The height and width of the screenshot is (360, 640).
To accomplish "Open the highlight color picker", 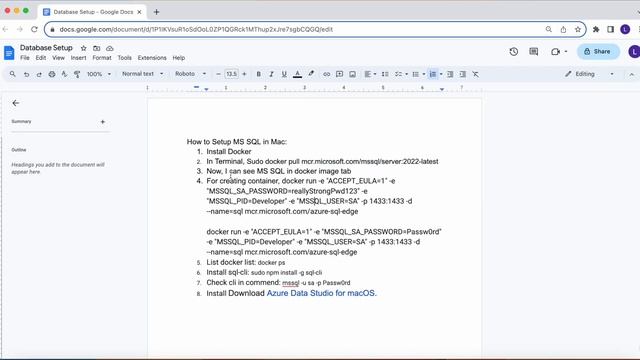I will tap(311, 74).
